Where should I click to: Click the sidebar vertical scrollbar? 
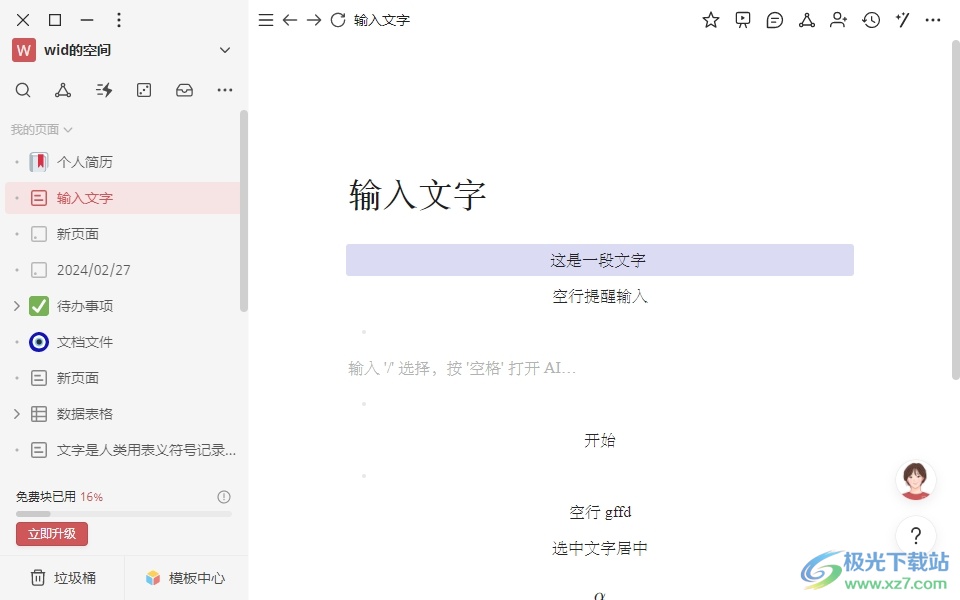244,211
